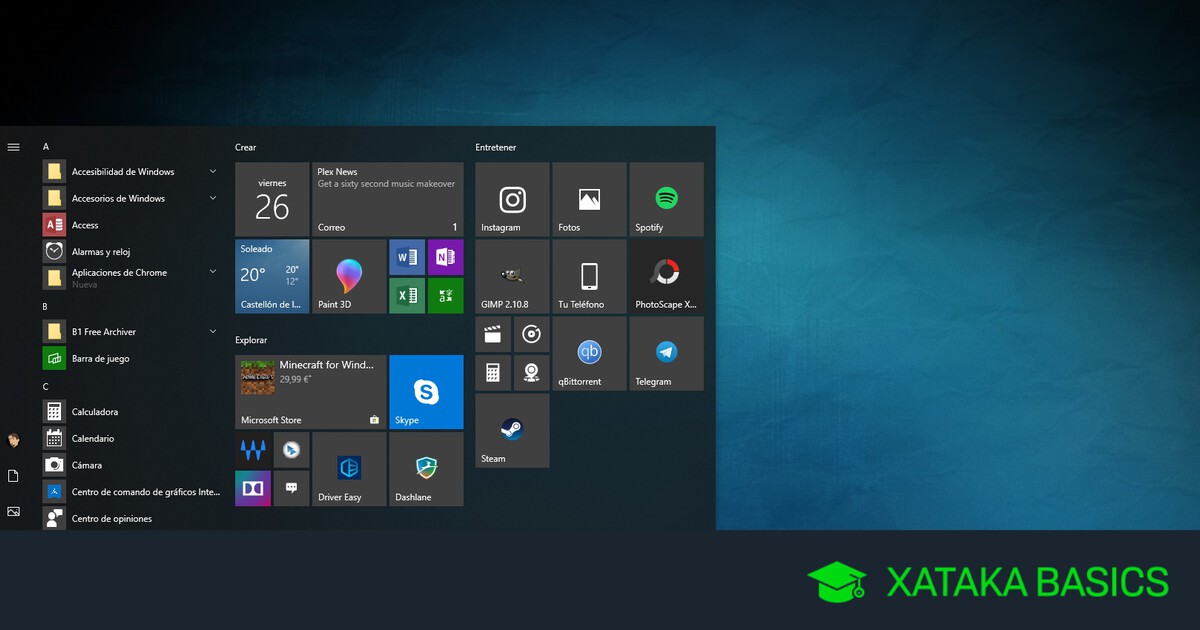Open the Dashlane tile
This screenshot has width=1200, height=630.
pos(426,469)
